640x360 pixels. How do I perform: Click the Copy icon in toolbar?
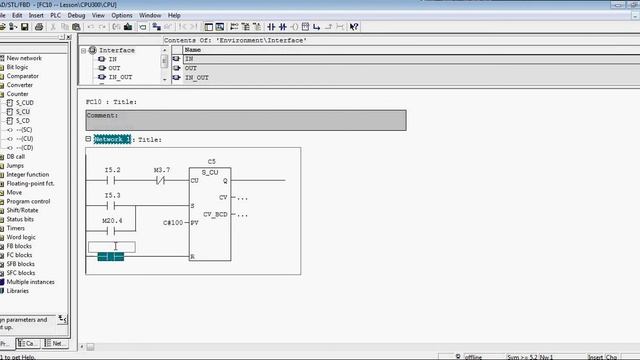[64, 27]
